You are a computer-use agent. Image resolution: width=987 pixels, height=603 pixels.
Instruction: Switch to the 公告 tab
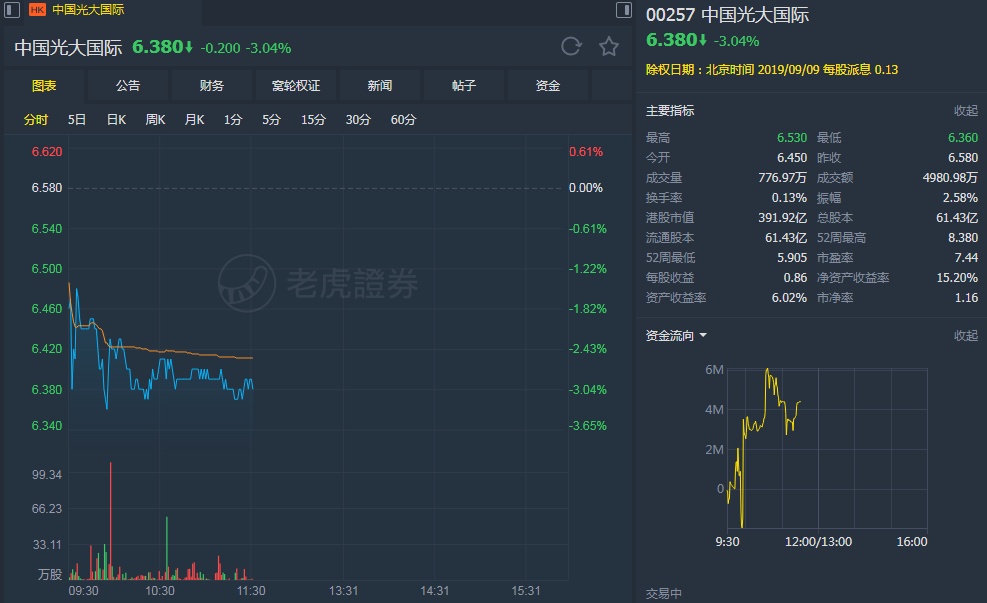point(128,86)
